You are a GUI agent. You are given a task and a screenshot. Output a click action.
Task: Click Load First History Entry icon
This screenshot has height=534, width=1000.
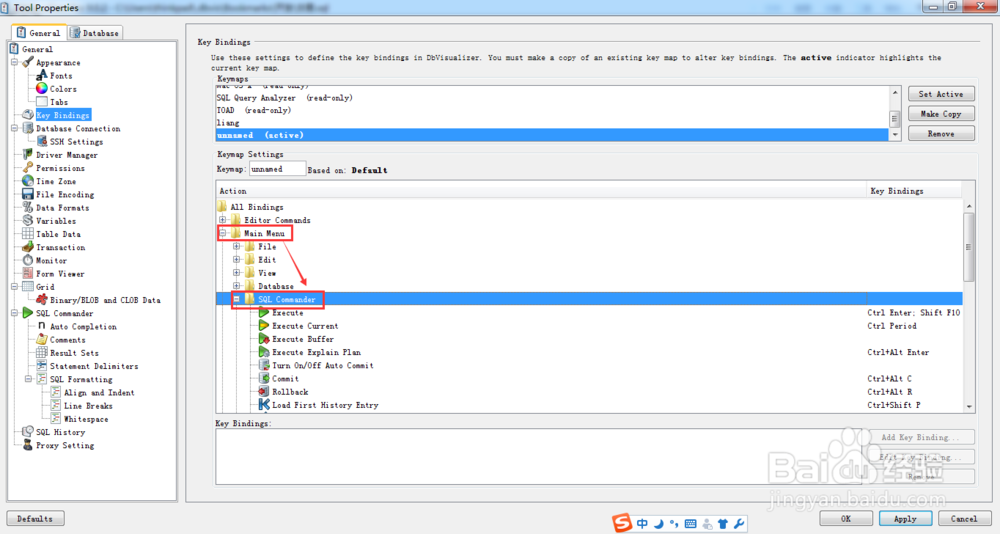263,405
